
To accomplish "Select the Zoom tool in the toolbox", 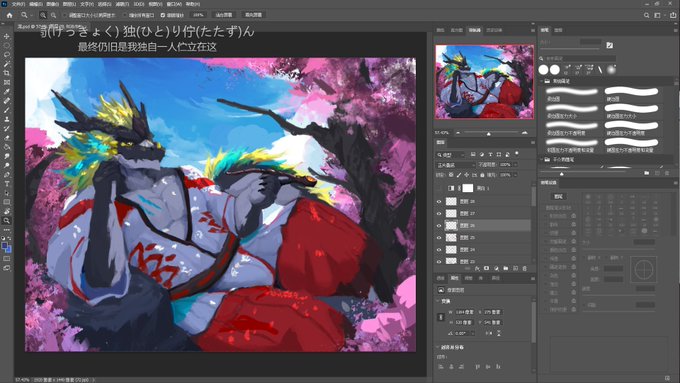I will point(7,221).
